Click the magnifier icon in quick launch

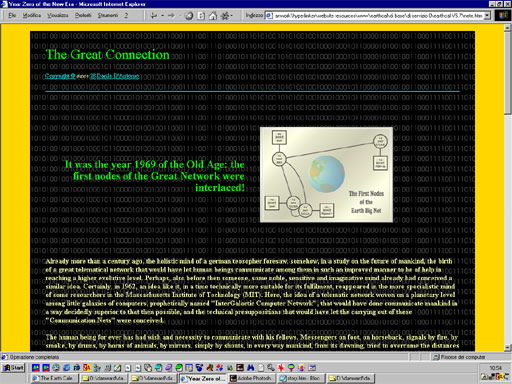pyautogui.click(x=271, y=367)
